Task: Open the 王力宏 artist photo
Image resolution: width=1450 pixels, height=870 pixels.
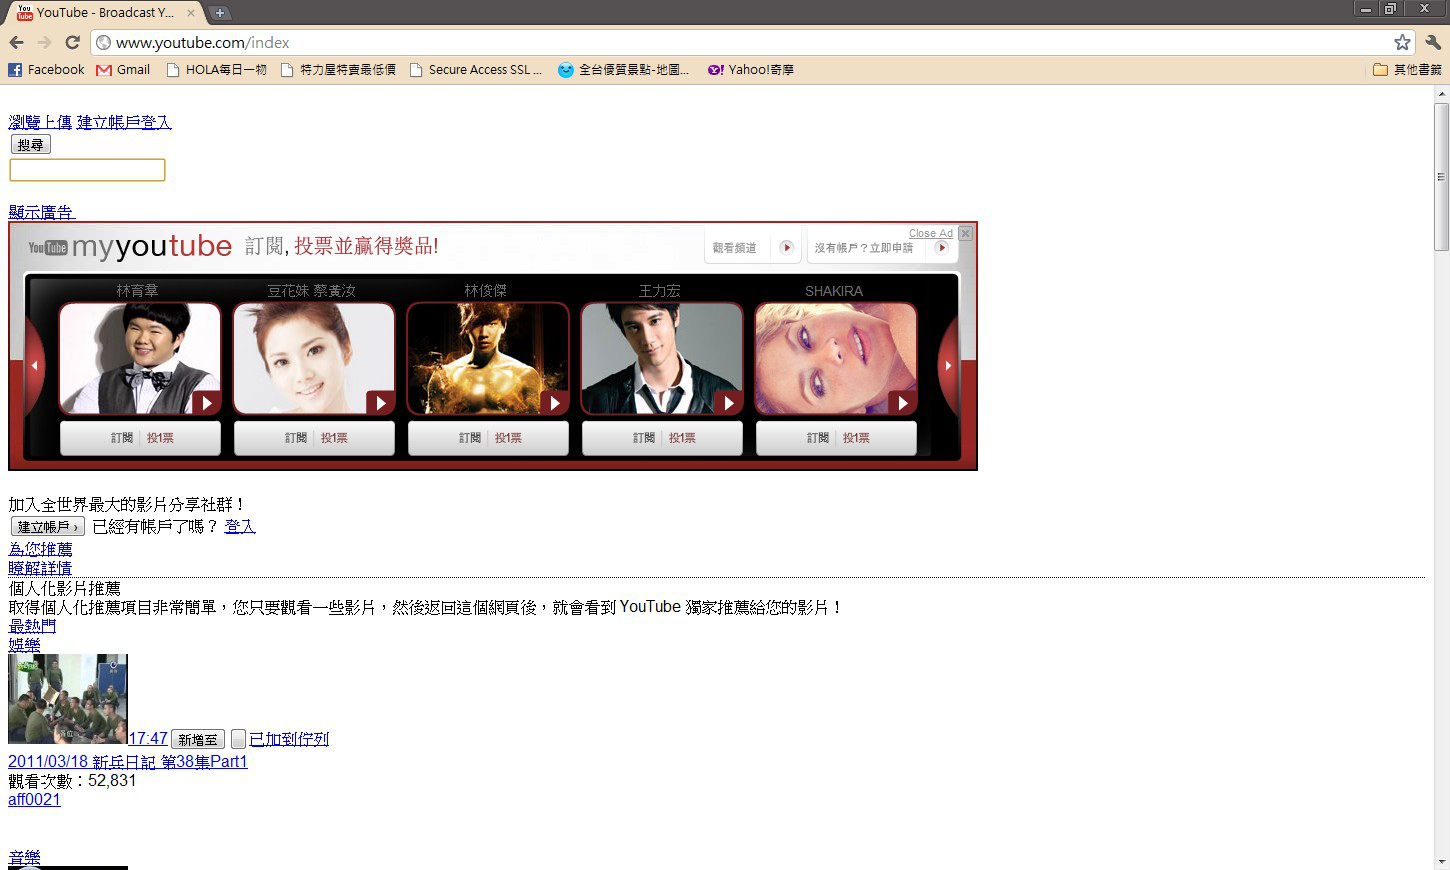Action: 662,359
